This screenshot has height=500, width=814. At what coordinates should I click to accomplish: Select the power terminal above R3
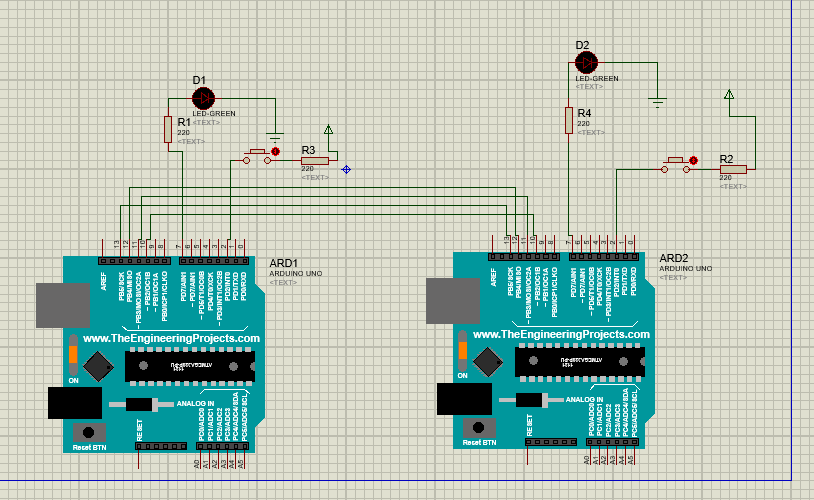click(328, 130)
